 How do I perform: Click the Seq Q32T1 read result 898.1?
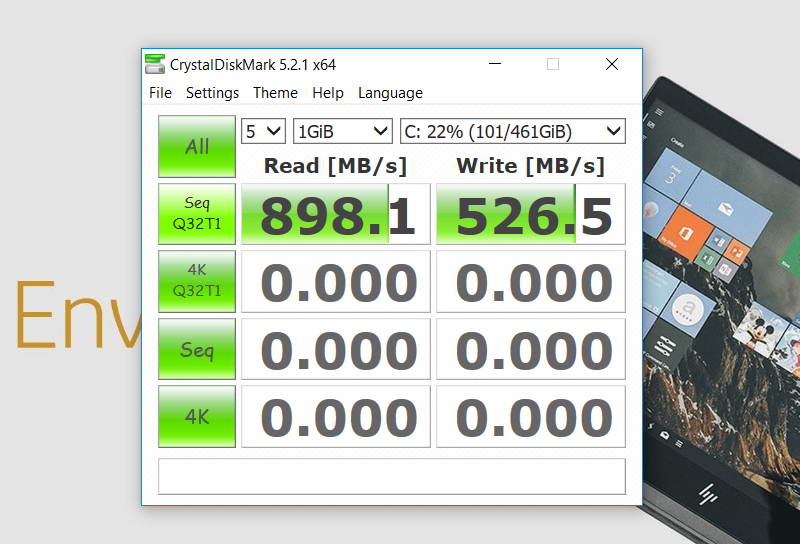336,214
